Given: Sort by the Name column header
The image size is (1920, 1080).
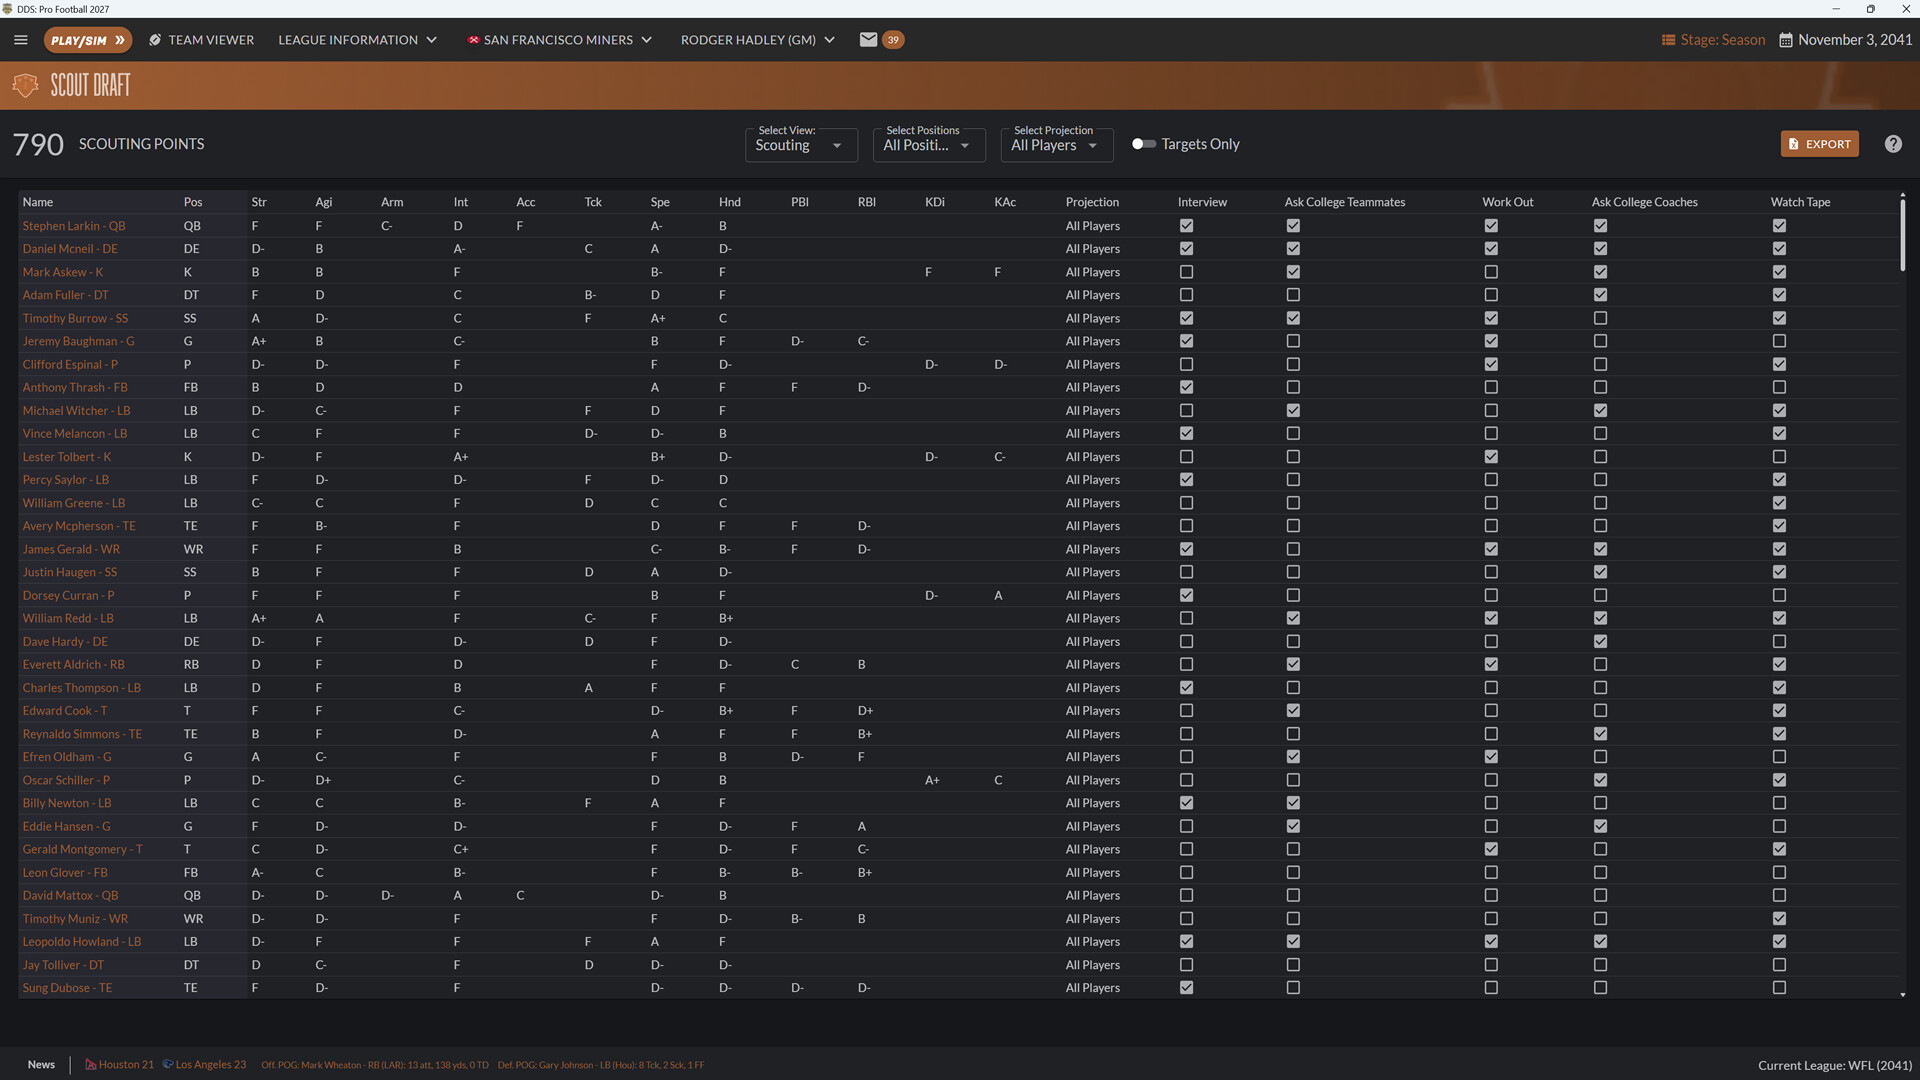Looking at the screenshot, I should tap(38, 202).
